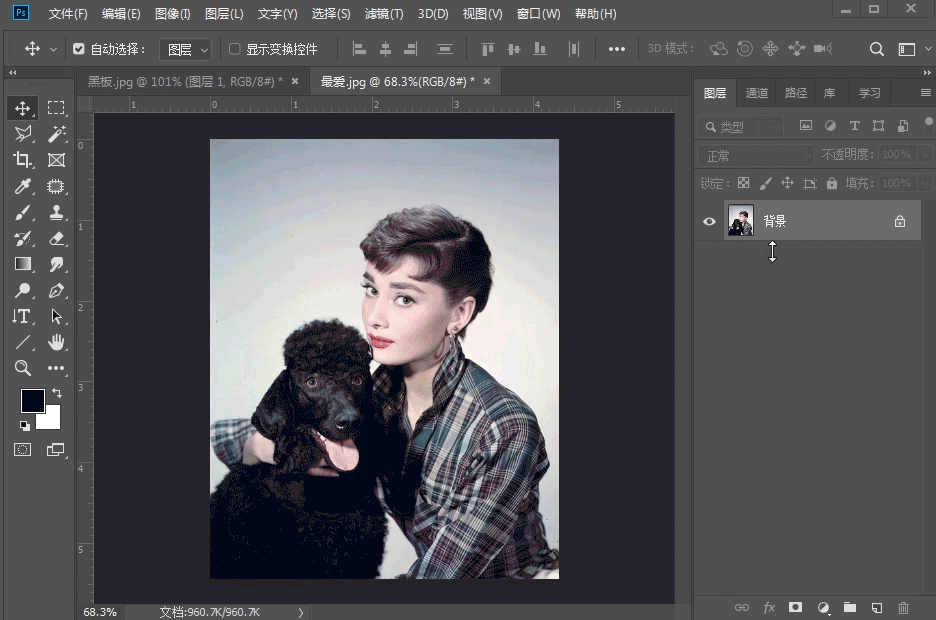Open the 滤镜(T) menu
The width and height of the screenshot is (936, 620).
(x=384, y=14)
